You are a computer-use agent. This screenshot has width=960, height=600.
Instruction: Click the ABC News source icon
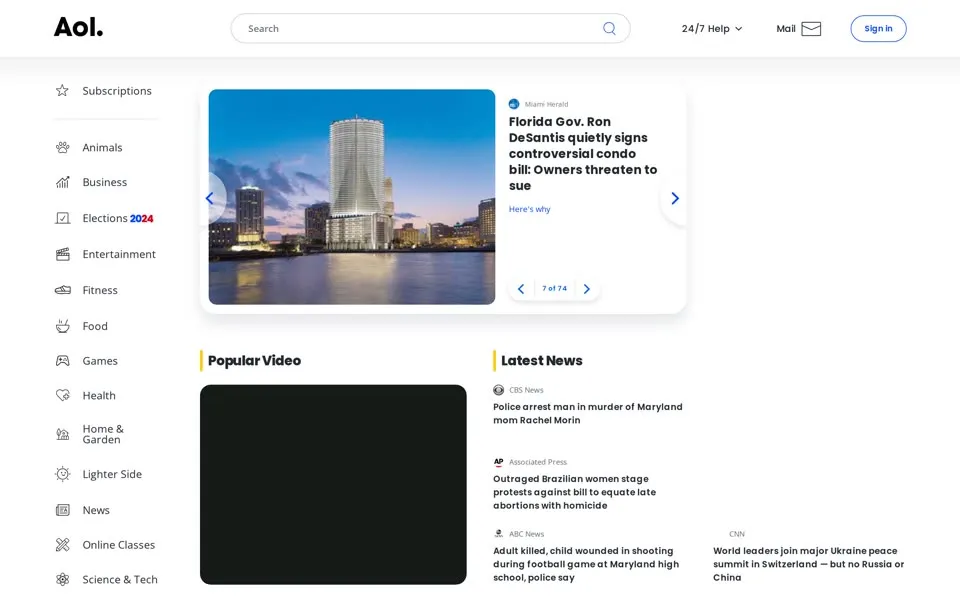tap(498, 534)
